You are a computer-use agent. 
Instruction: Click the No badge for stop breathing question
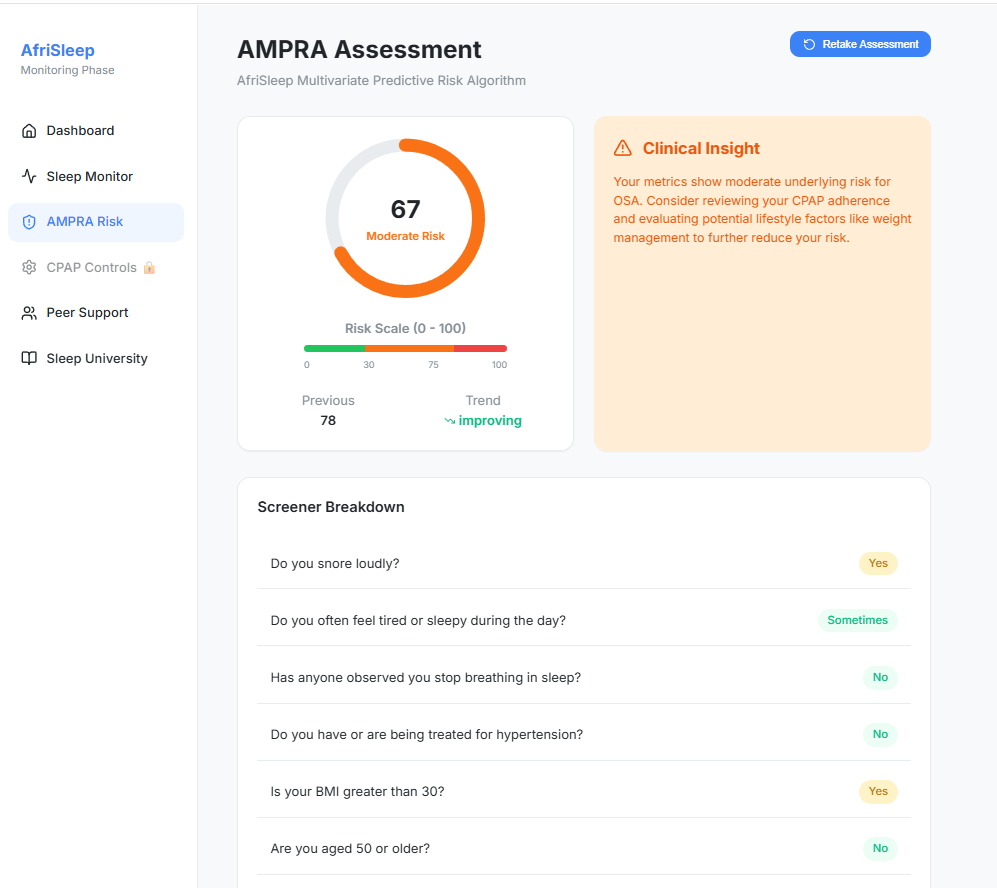[x=880, y=678]
